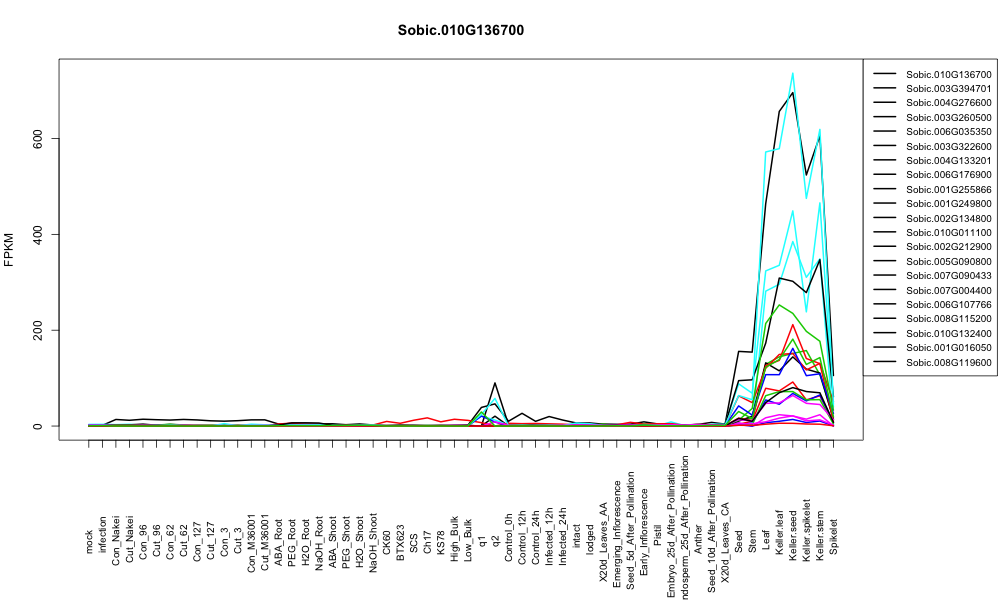Viewport: 1000px width, 600px height.
Task: Select legend entry Sobic.008G119600
Action: click(x=948, y=362)
